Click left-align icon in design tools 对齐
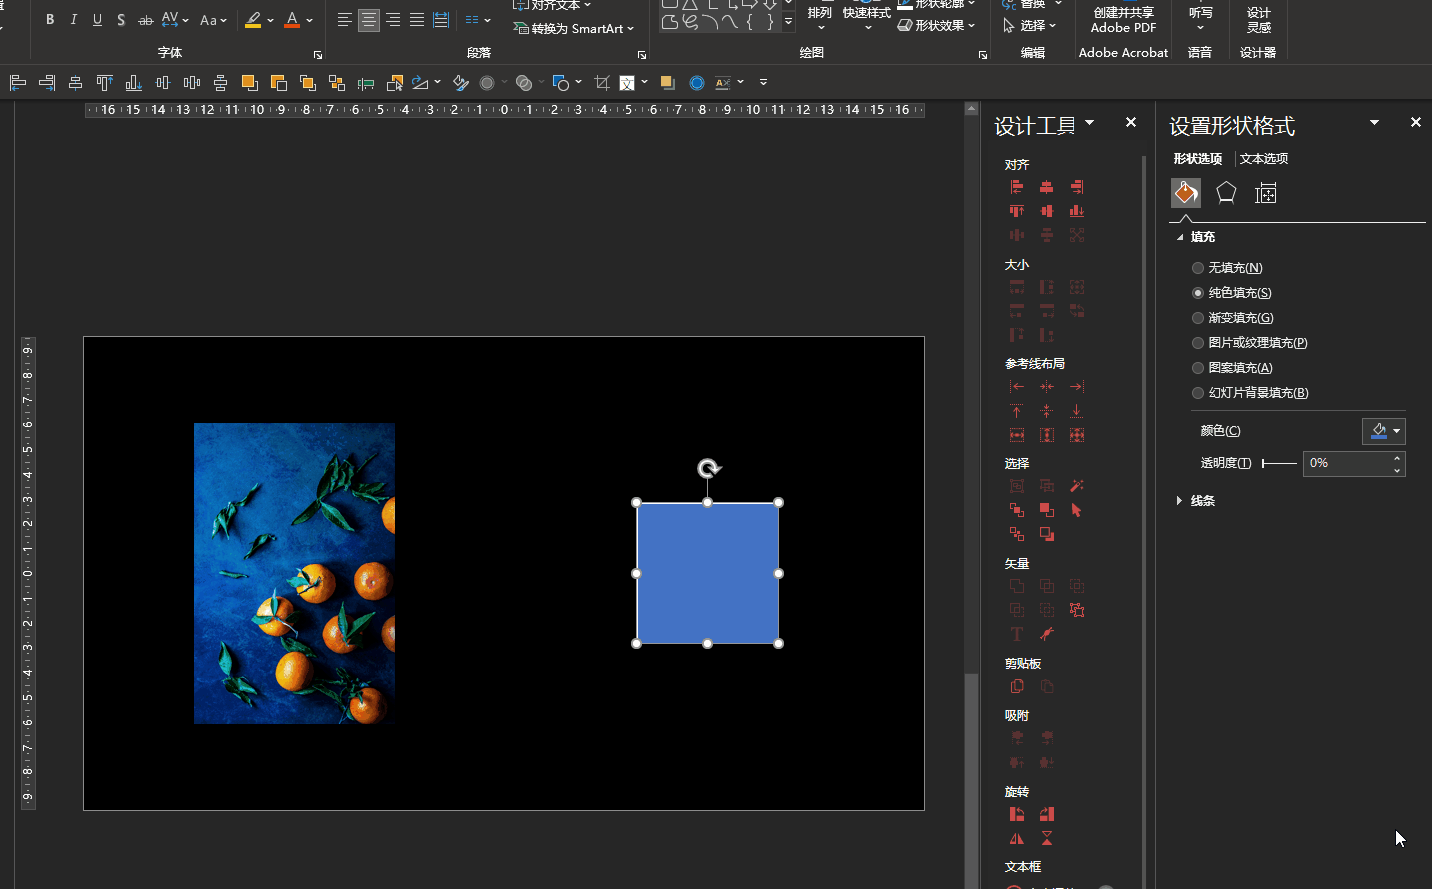Screen dimensions: 1432x889 coord(1017,187)
